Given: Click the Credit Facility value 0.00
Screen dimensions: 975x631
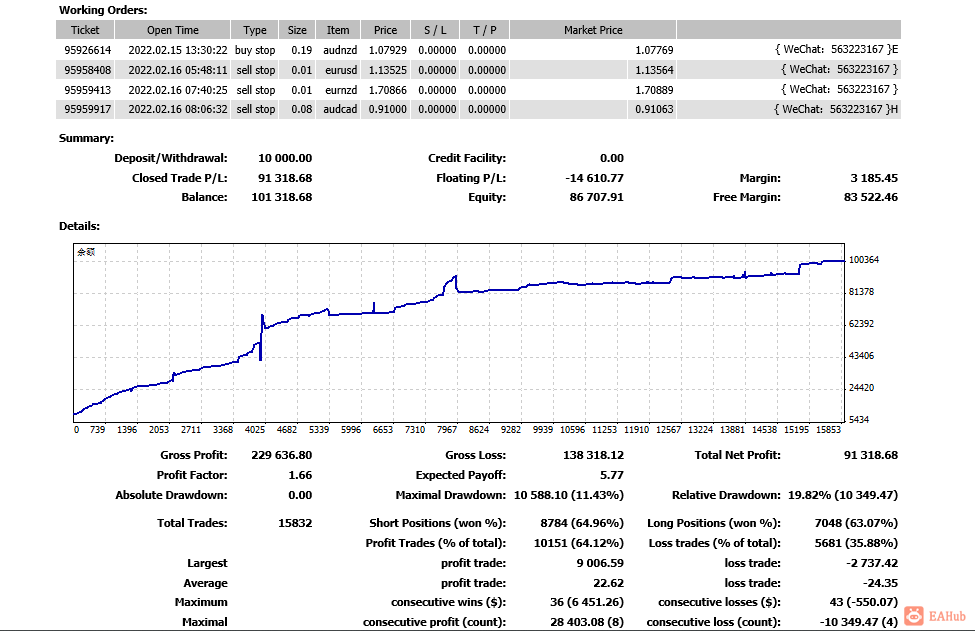Looking at the screenshot, I should pos(612,158).
